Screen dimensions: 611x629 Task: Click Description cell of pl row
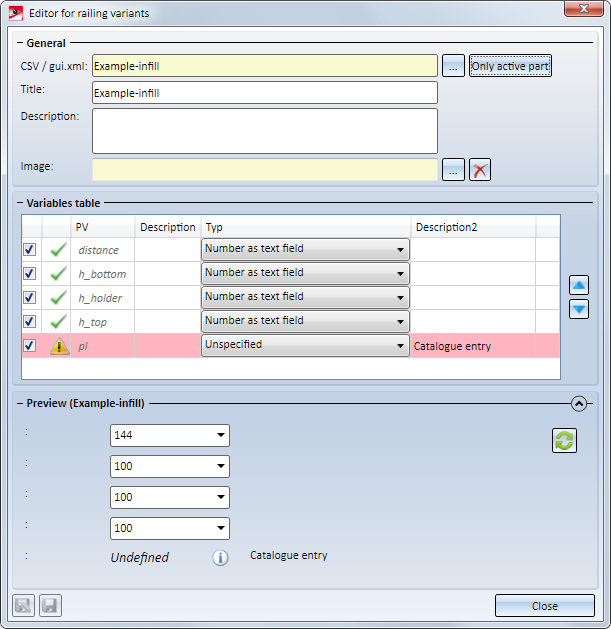168,346
